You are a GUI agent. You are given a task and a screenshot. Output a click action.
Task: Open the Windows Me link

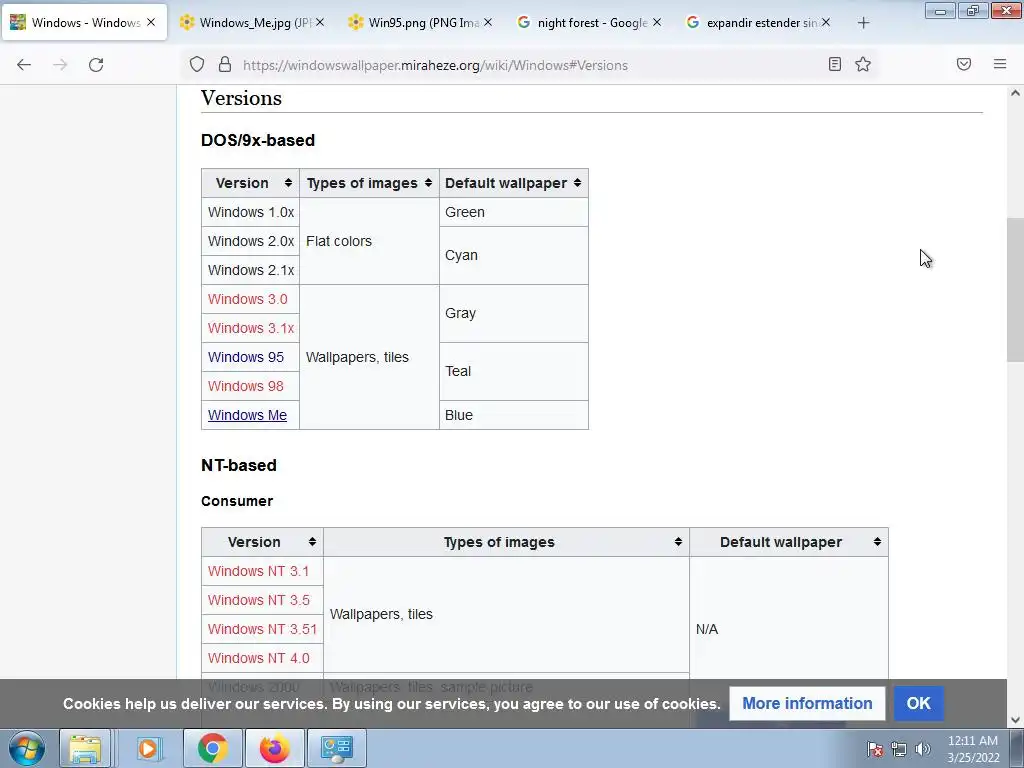pos(247,415)
